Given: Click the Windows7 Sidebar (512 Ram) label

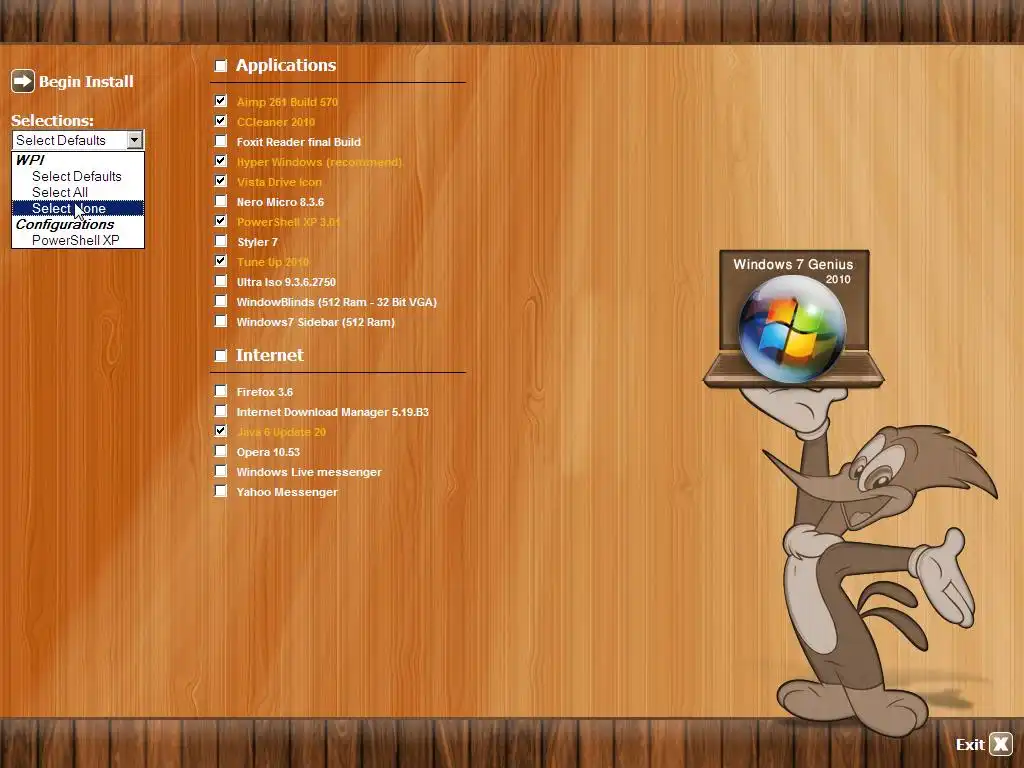Looking at the screenshot, I should point(315,322).
